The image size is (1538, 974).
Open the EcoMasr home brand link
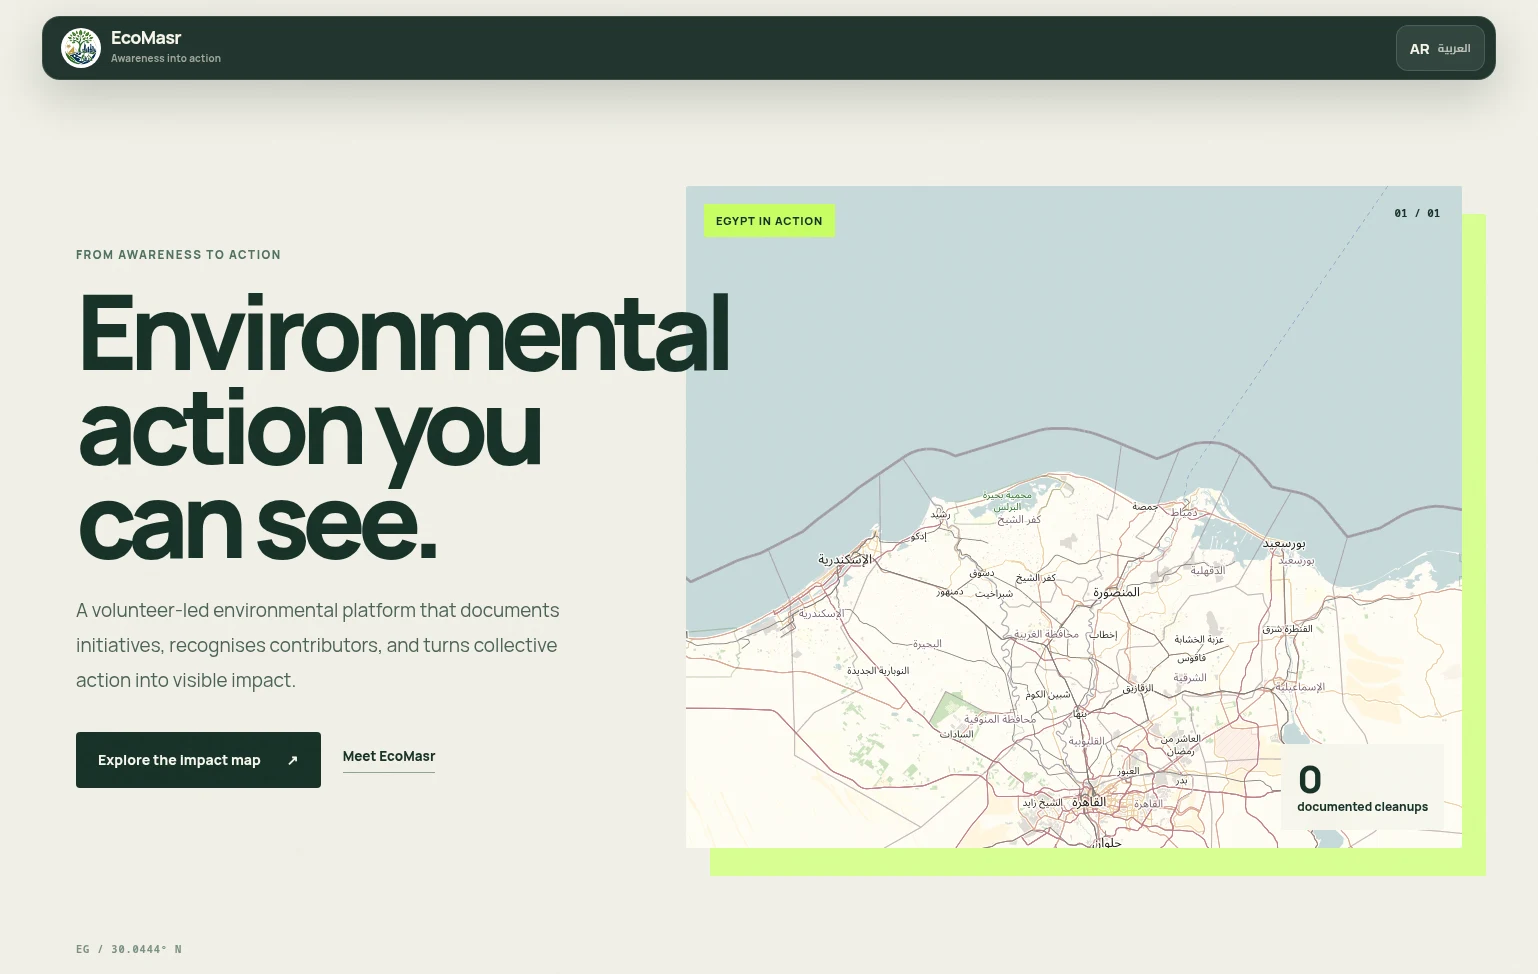click(141, 48)
